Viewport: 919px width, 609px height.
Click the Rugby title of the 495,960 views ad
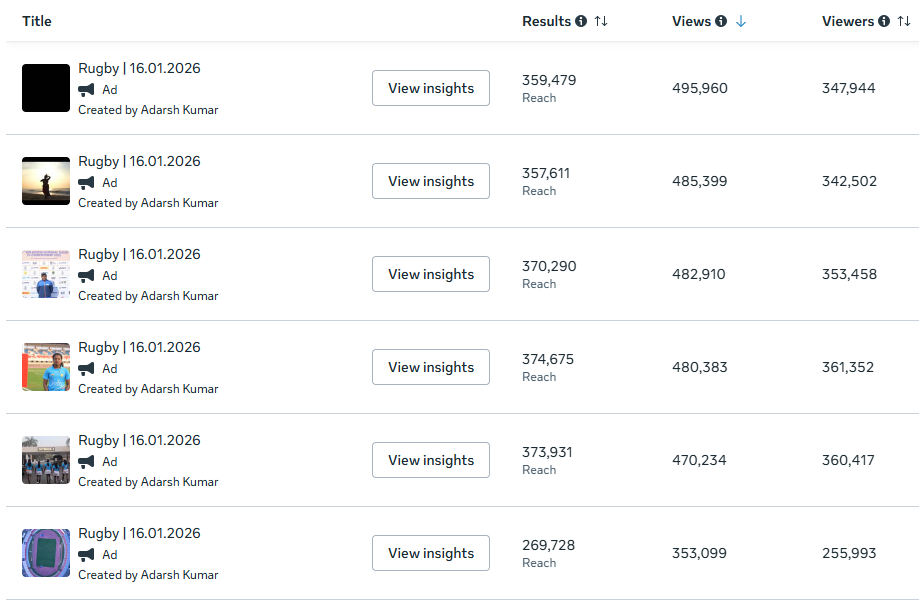[139, 69]
